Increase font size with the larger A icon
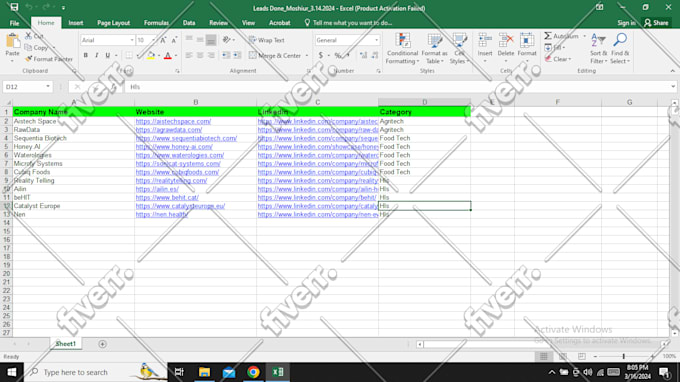Screen dimensions: 680x382 pyautogui.click(x=163, y=40)
